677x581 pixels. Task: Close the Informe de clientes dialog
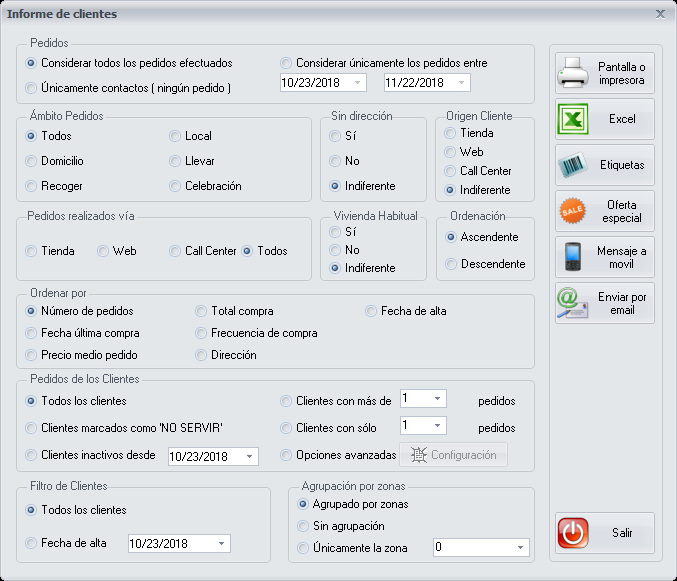coord(660,14)
